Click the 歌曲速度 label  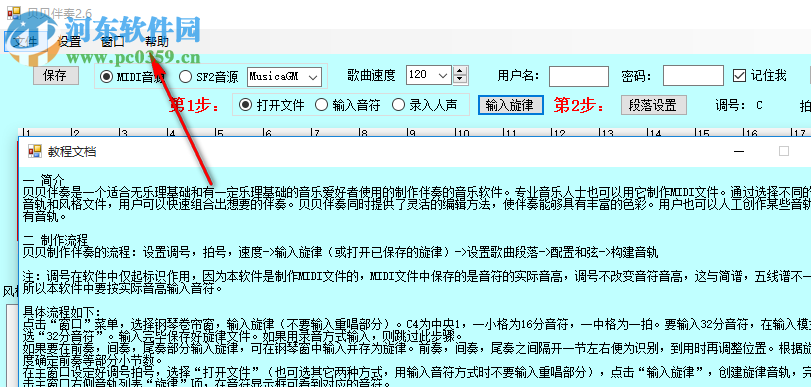pyautogui.click(x=371, y=76)
